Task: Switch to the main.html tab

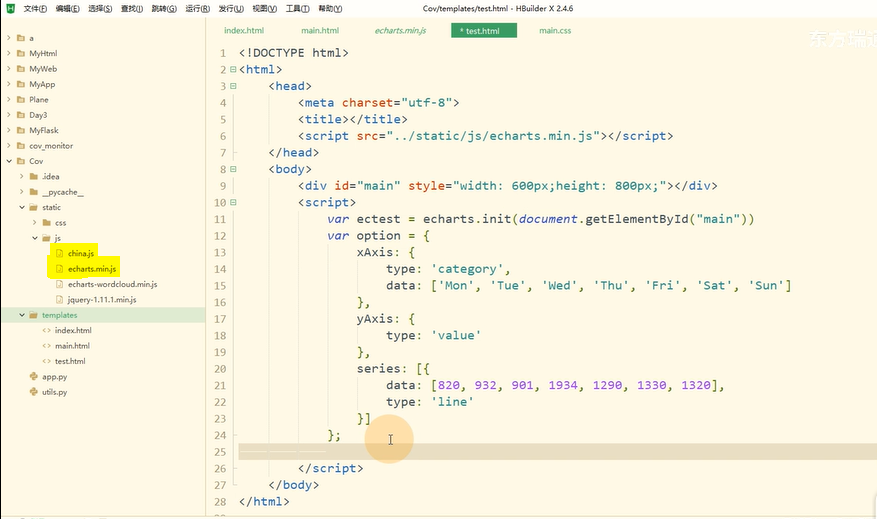Action: pos(320,31)
